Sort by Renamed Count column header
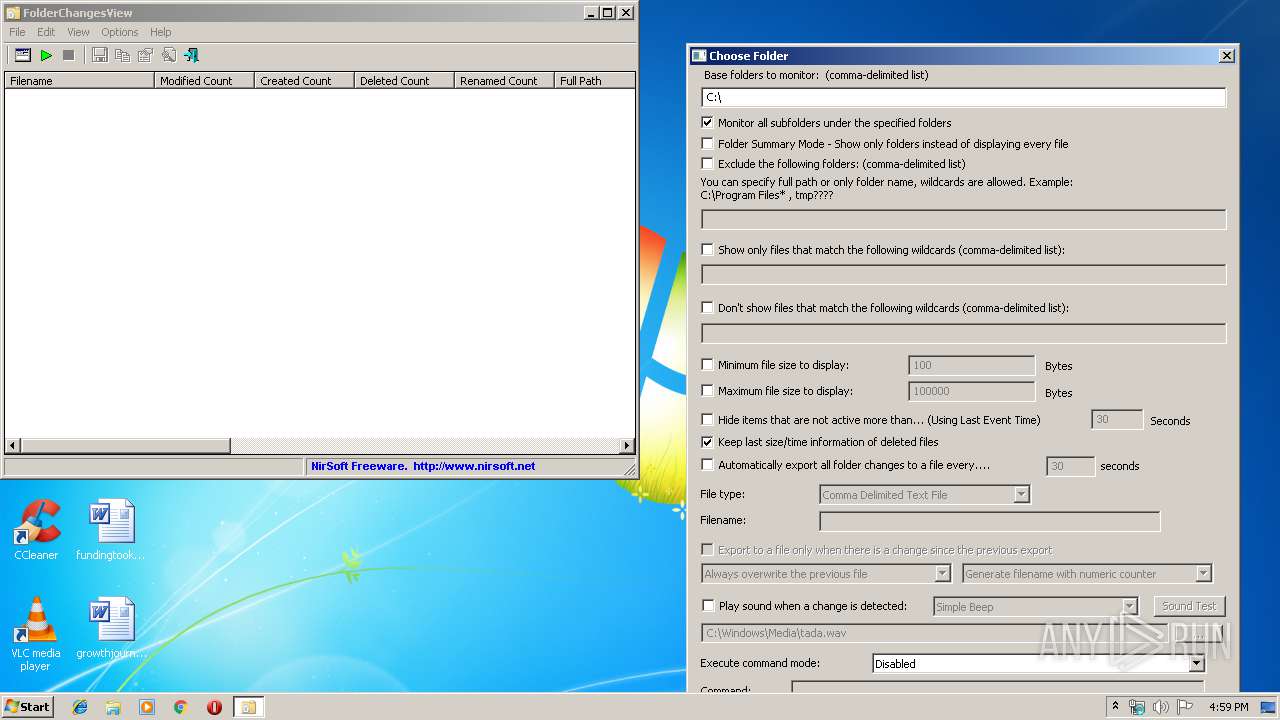The image size is (1280, 720). pyautogui.click(x=505, y=81)
